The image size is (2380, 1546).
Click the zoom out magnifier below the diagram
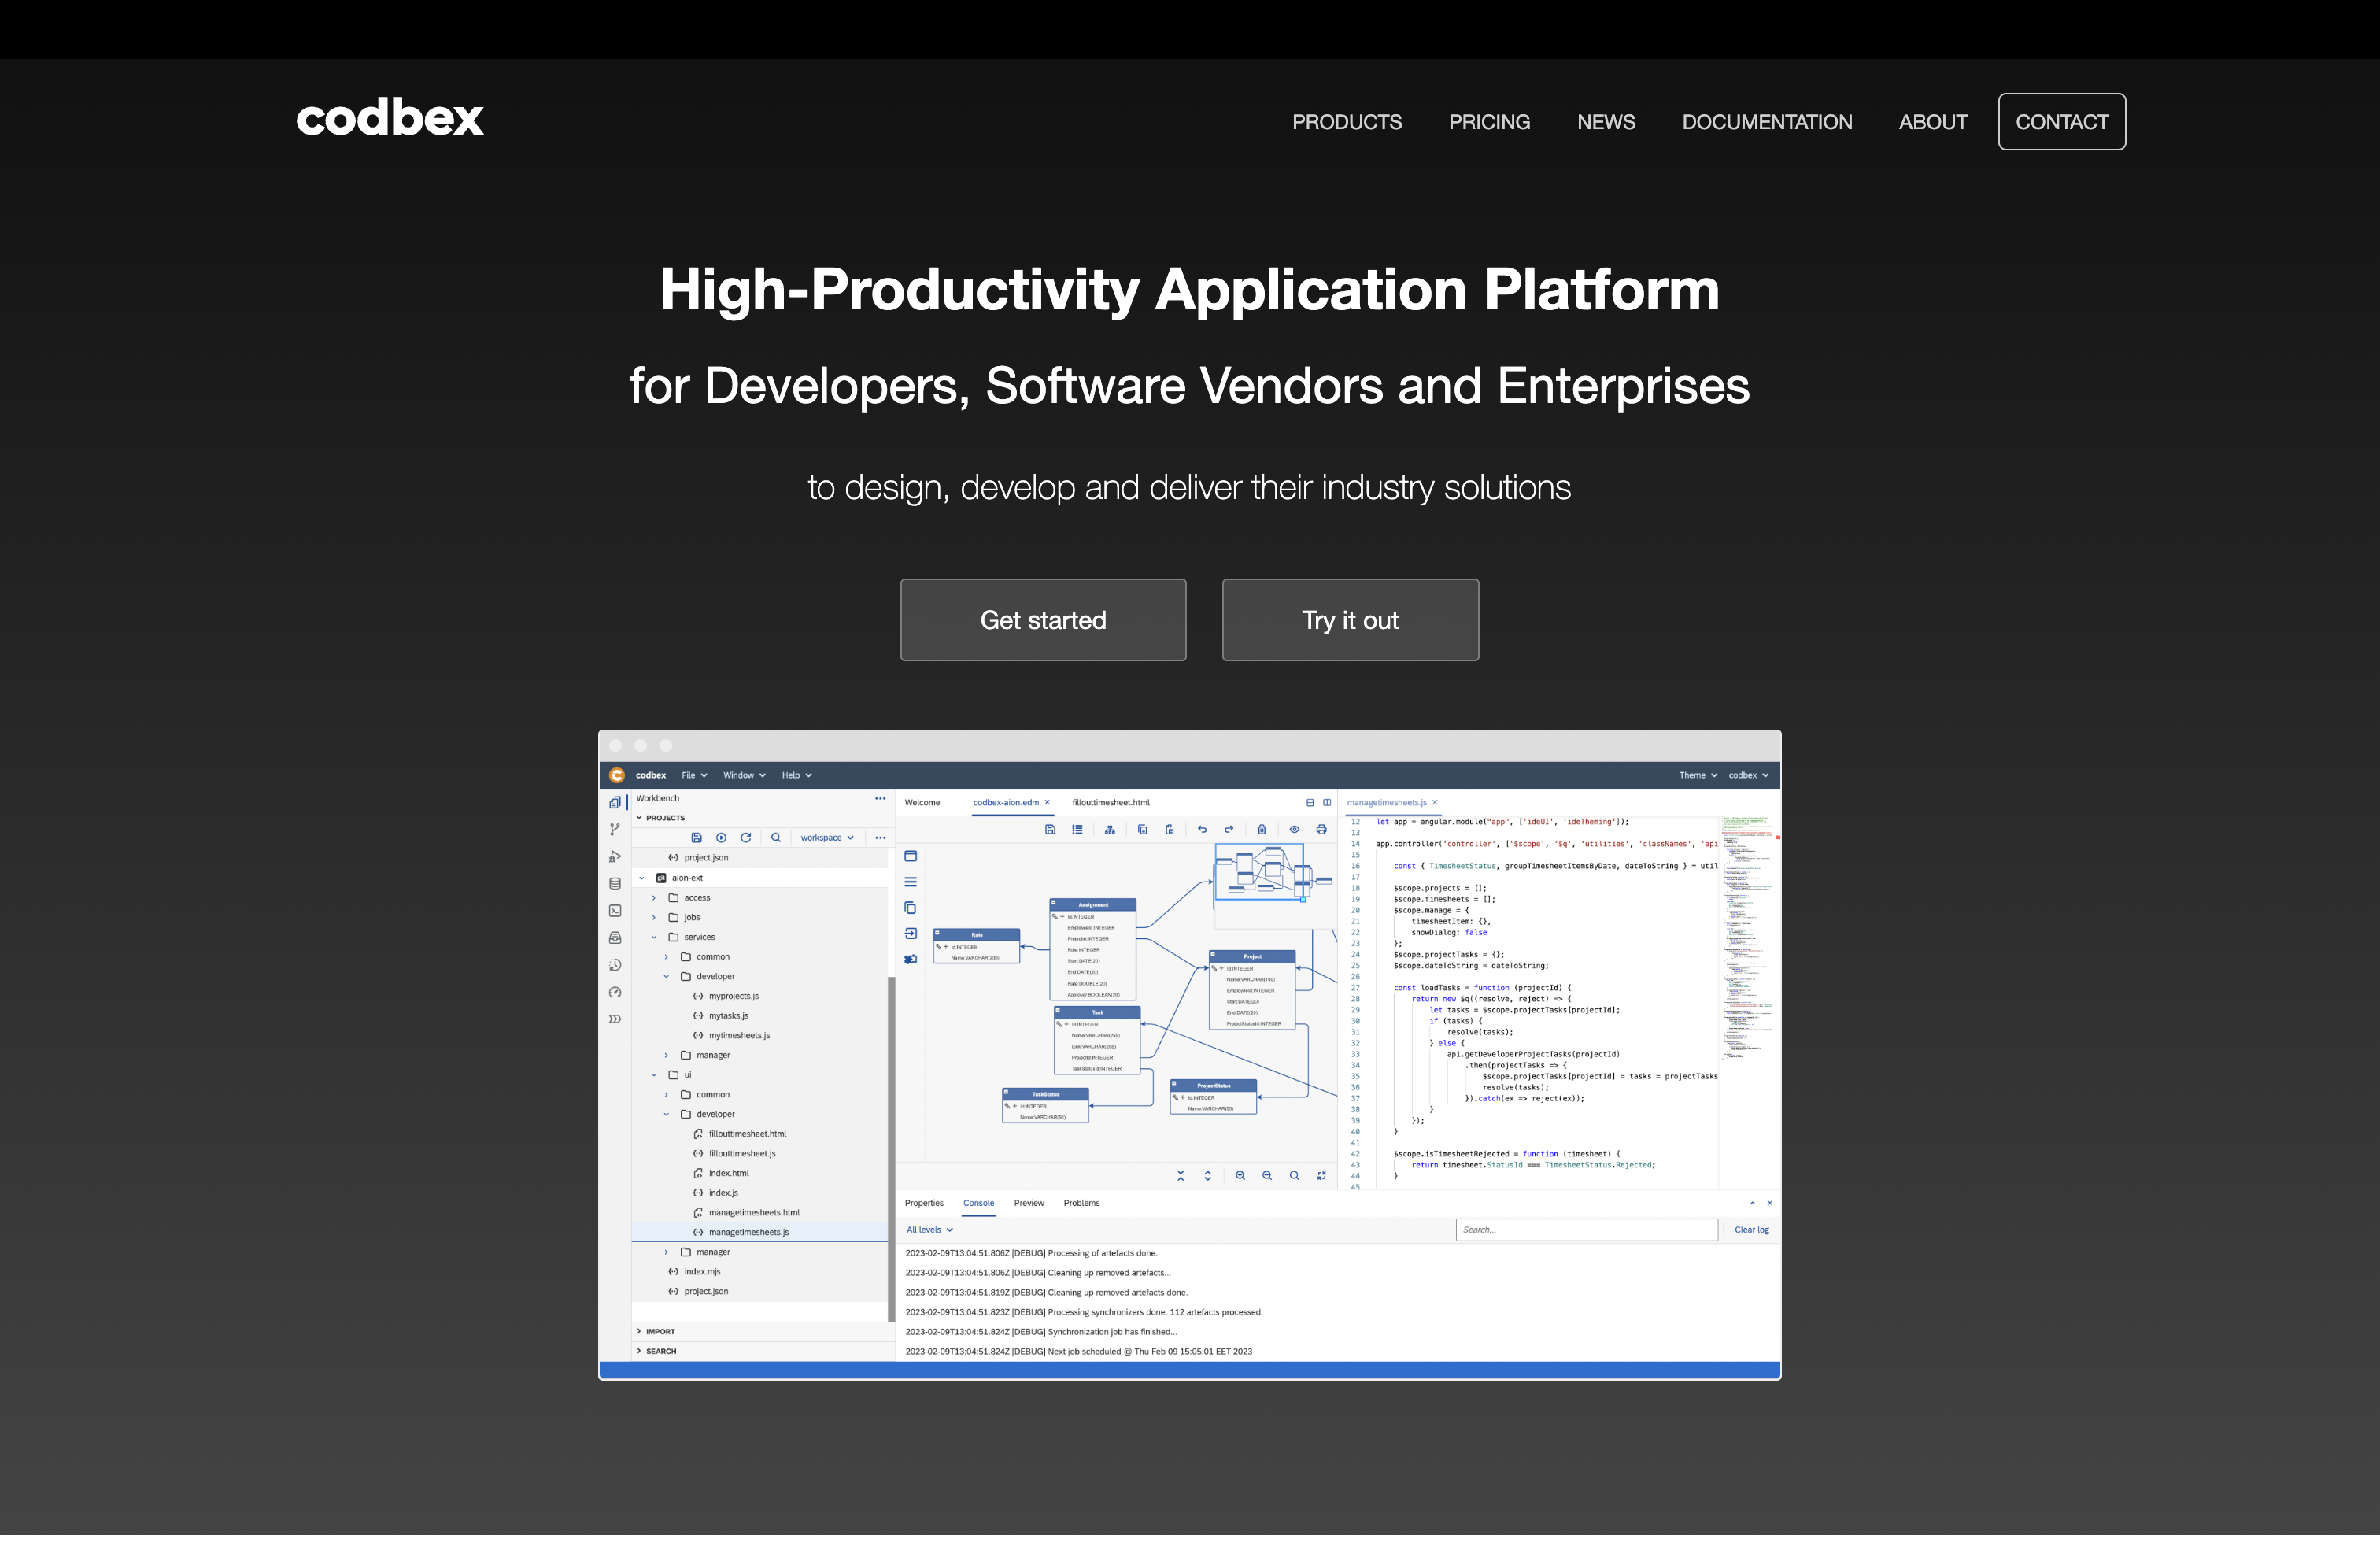click(1267, 1176)
